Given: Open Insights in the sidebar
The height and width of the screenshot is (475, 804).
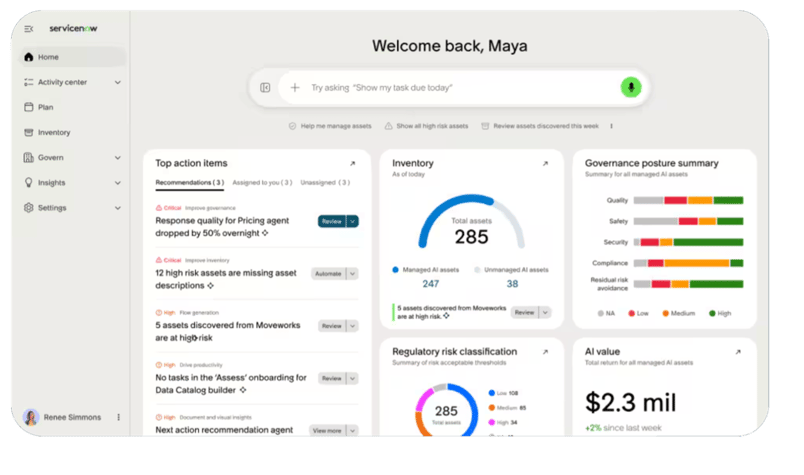Looking at the screenshot, I should click(73, 183).
